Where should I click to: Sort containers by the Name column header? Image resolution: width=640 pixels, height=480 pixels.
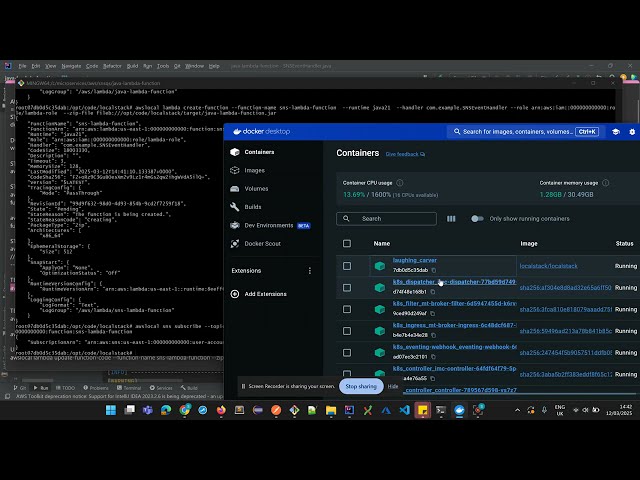point(382,244)
